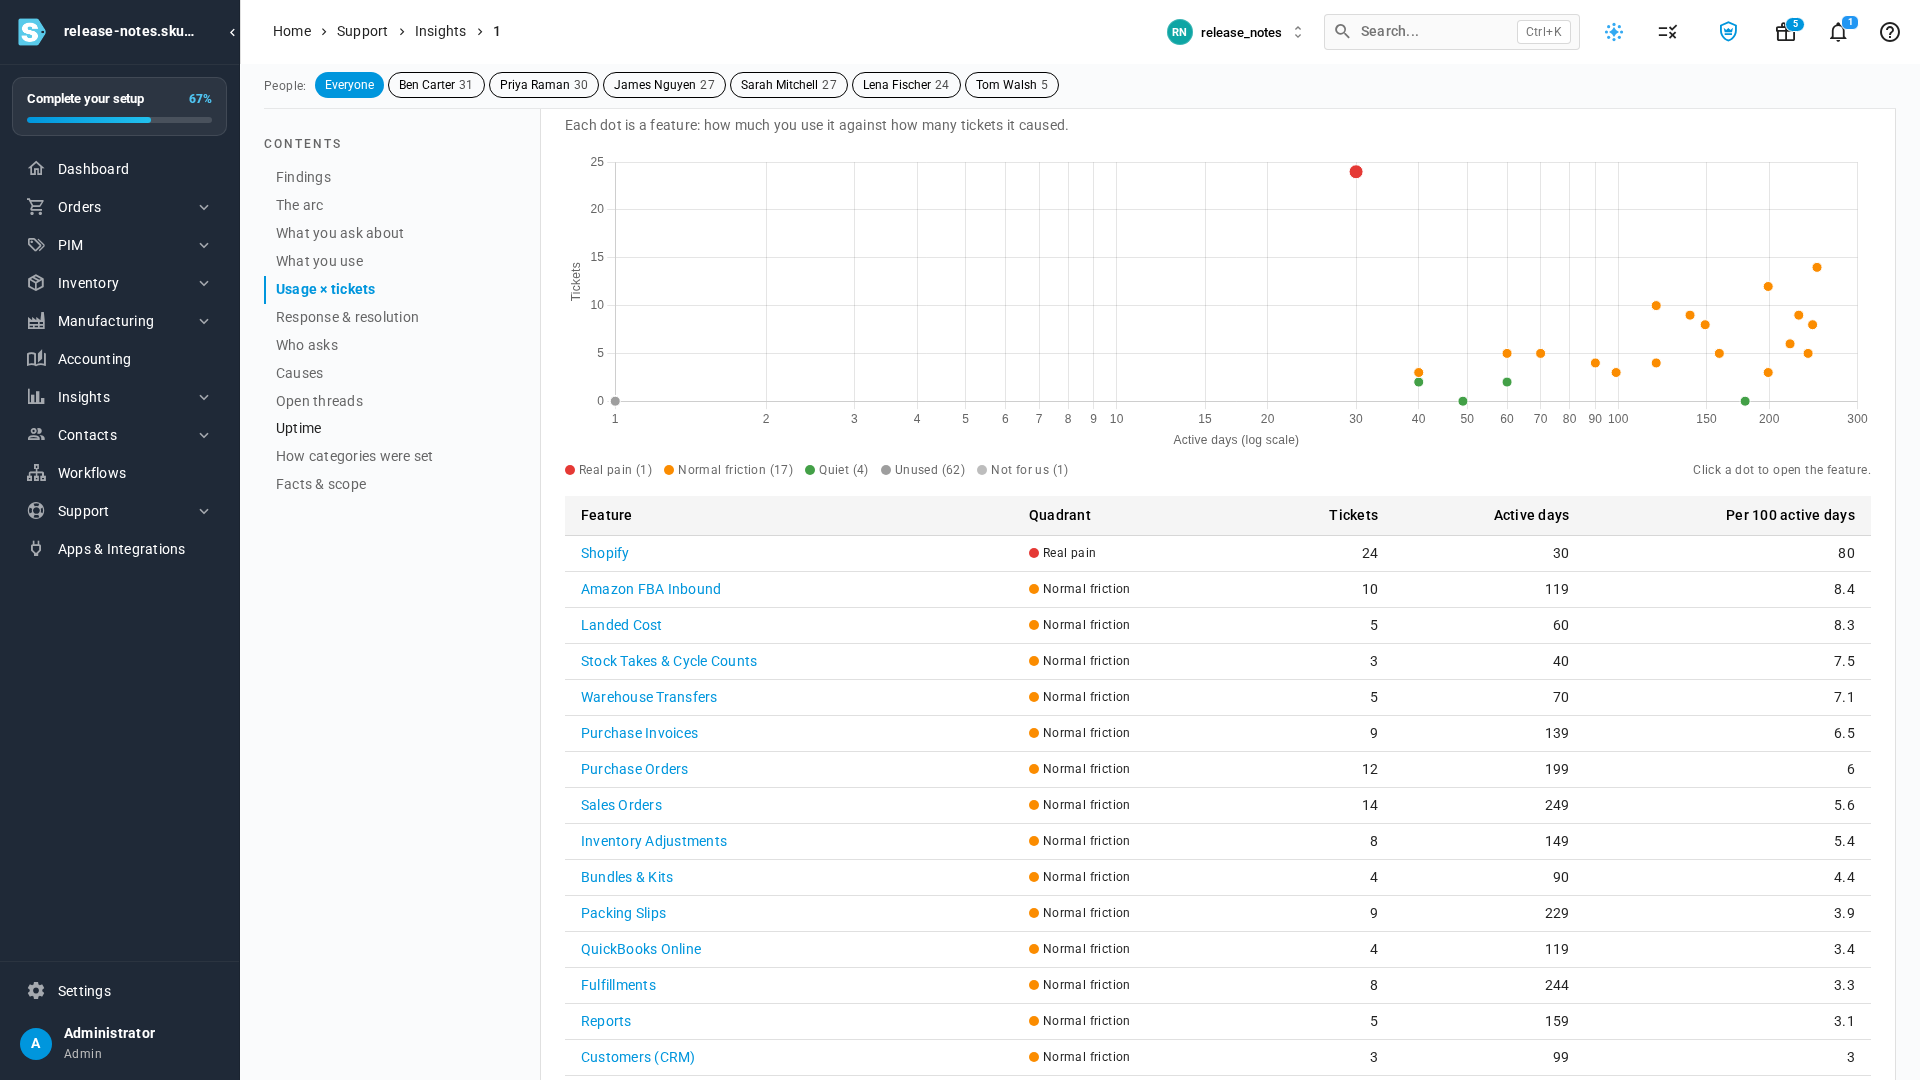Jump to Open threads section
This screenshot has width=1920, height=1080.
coord(319,401)
